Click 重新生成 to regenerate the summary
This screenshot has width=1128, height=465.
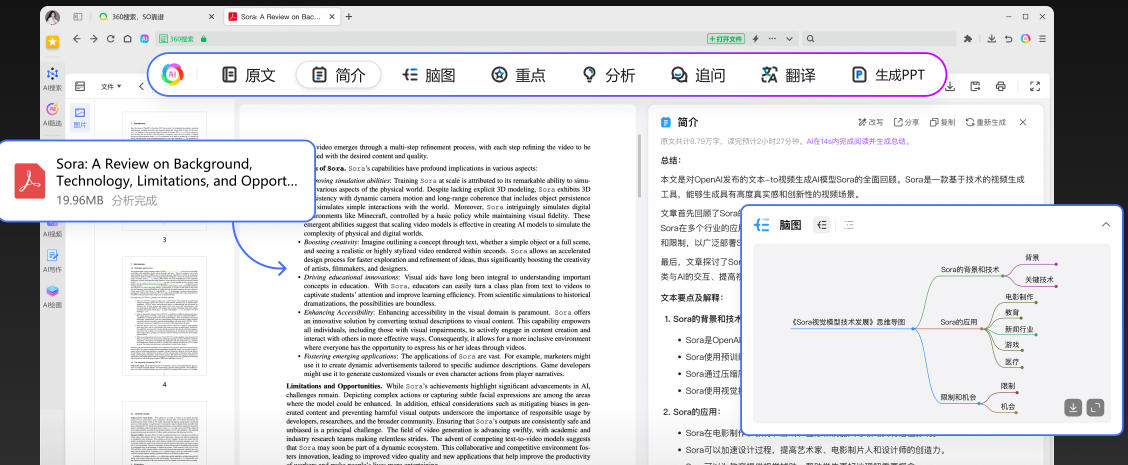[x=985, y=122]
